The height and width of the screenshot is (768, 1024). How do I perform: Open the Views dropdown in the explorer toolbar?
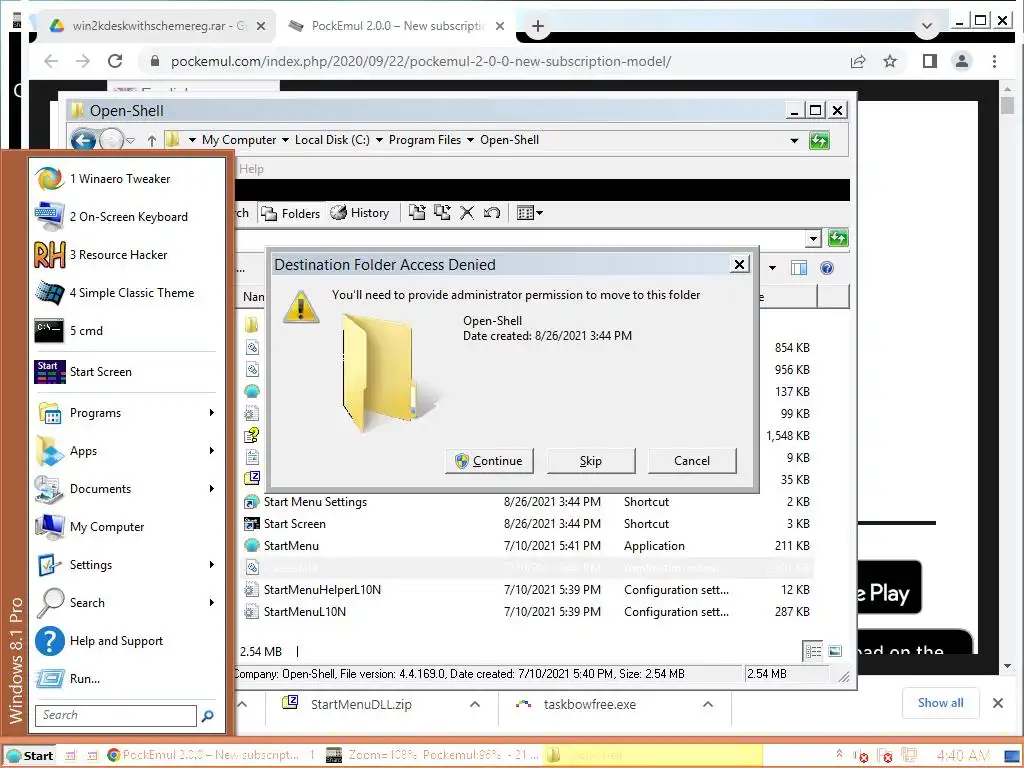coord(530,213)
